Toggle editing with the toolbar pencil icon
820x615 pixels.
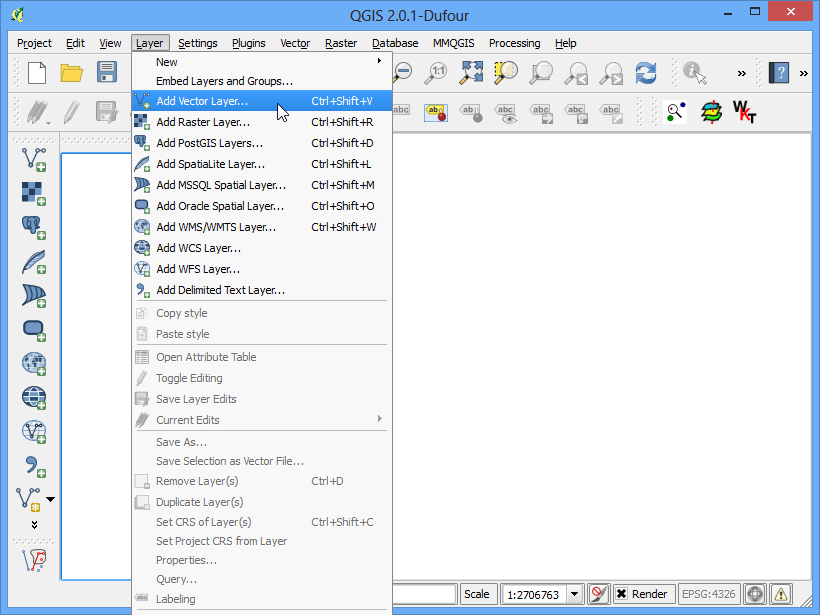pos(72,112)
